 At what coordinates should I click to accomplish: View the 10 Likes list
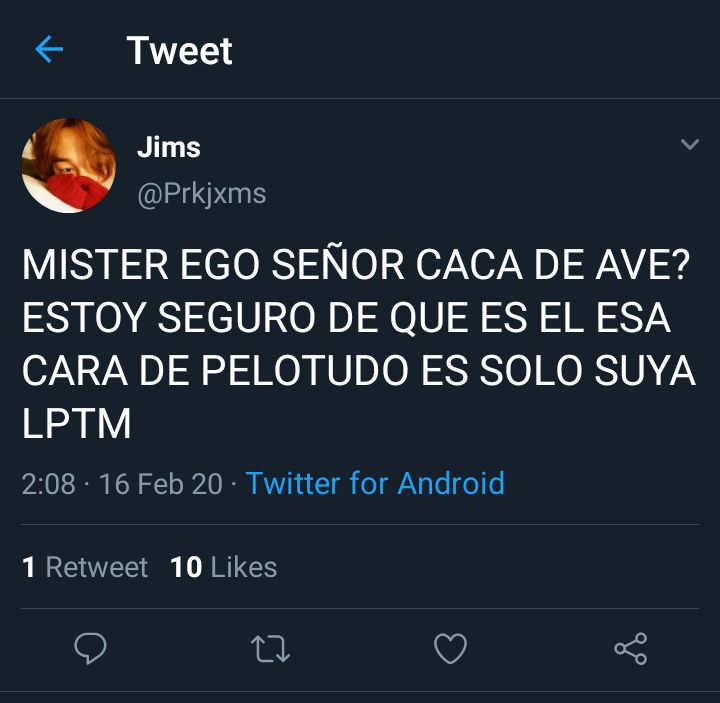(x=224, y=567)
